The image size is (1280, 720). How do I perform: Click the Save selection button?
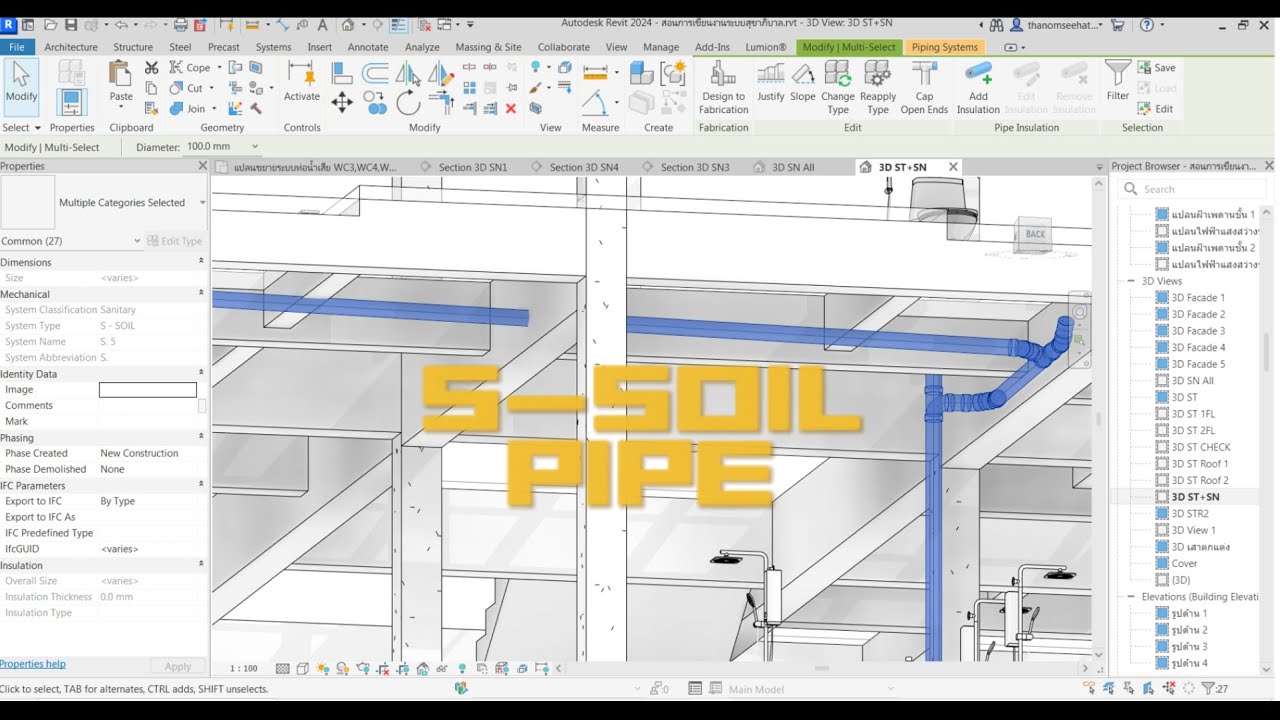pyautogui.click(x=1156, y=68)
